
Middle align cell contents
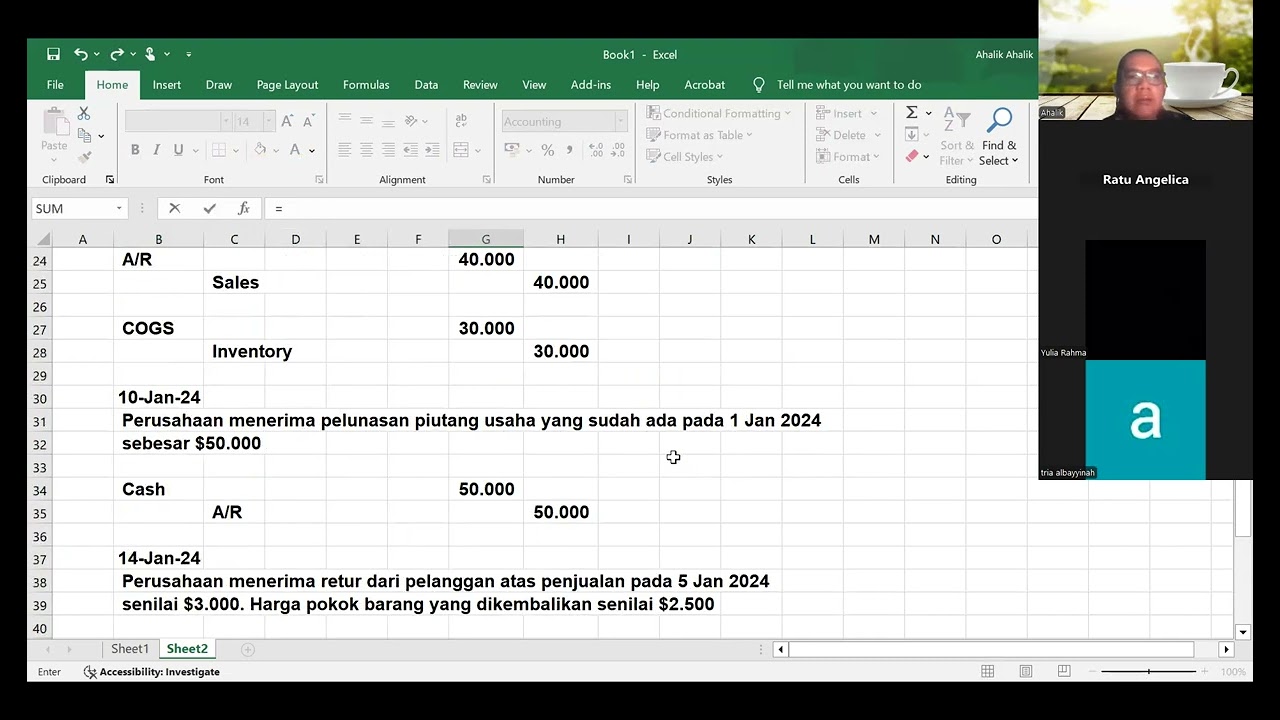click(366, 121)
